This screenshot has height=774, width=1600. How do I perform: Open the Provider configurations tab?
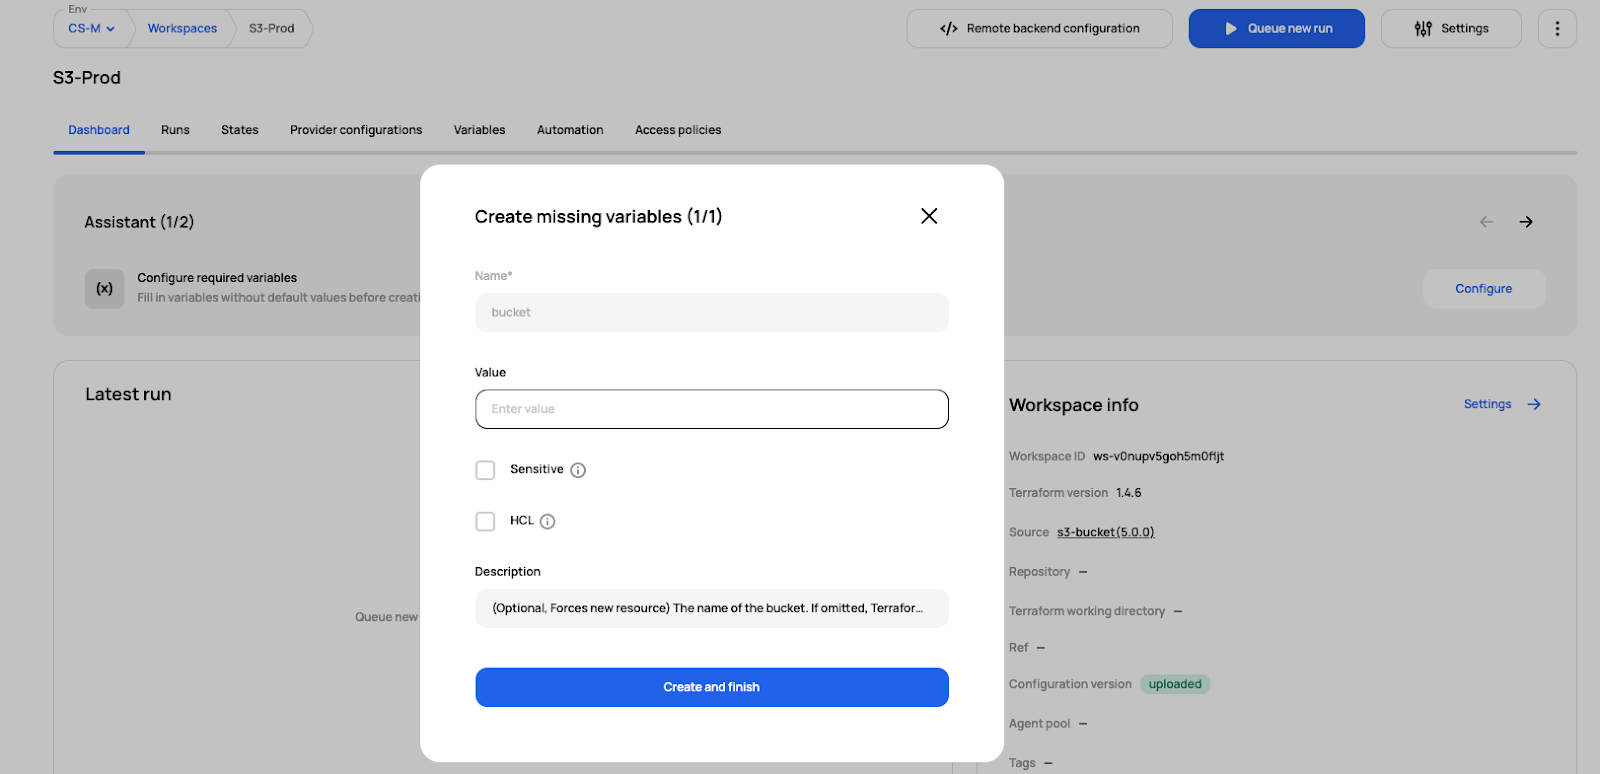356,130
